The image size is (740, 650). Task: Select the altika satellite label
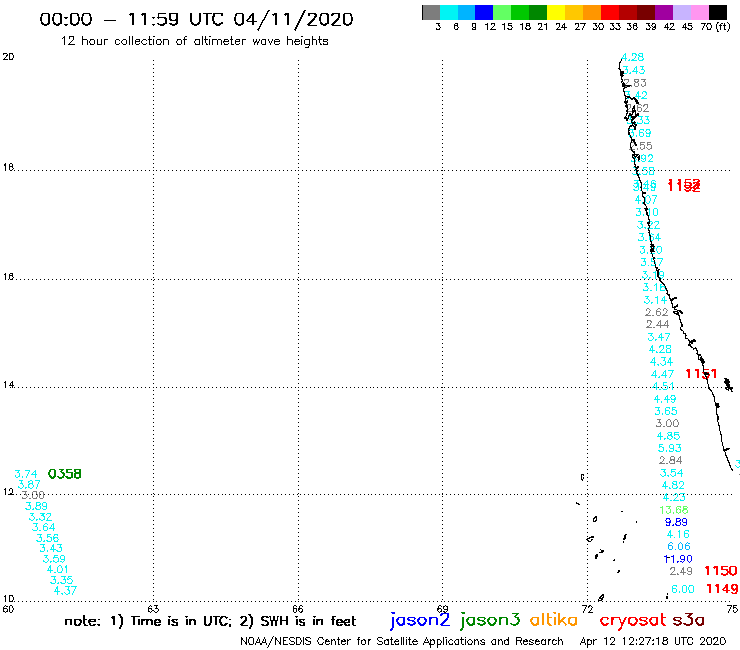tap(553, 620)
